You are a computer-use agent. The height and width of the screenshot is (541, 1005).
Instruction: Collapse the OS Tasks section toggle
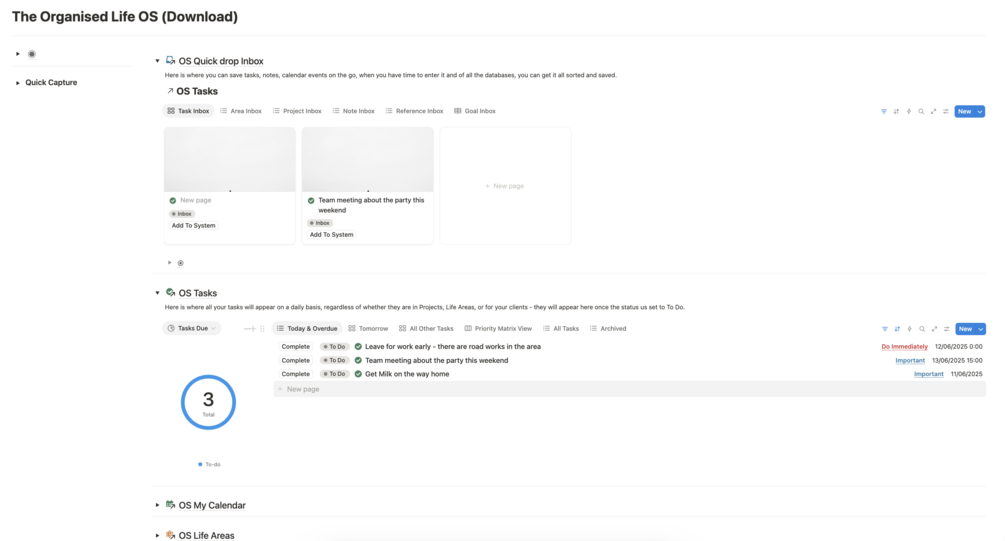157,292
